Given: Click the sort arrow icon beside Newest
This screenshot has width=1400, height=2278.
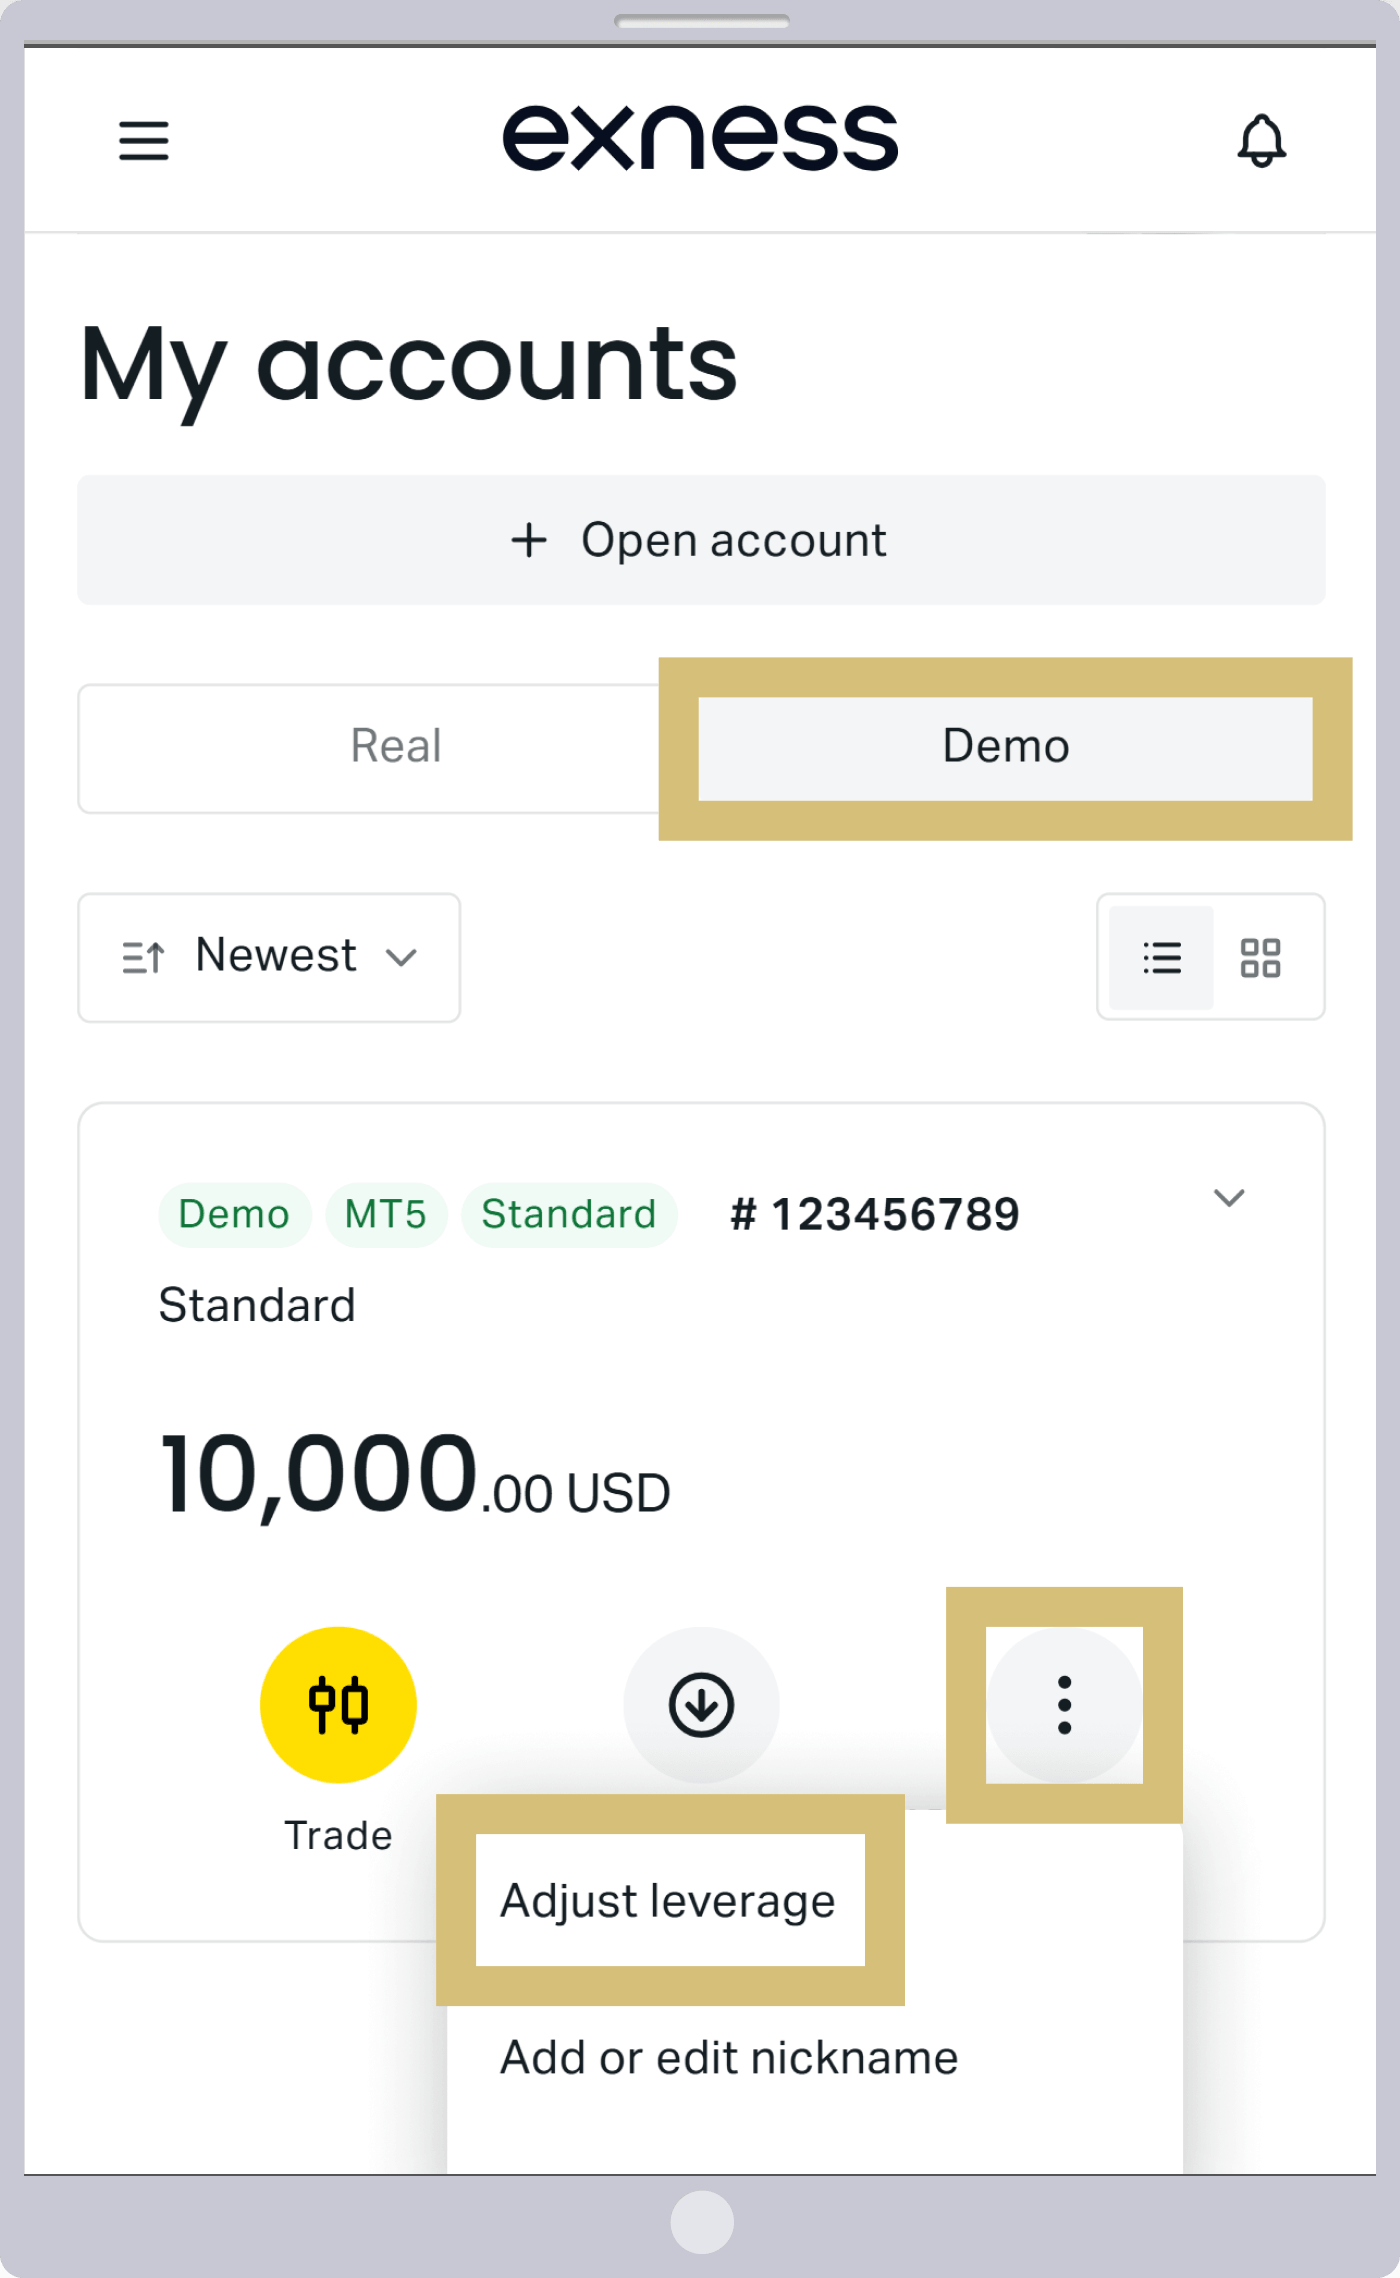Looking at the screenshot, I should point(143,957).
